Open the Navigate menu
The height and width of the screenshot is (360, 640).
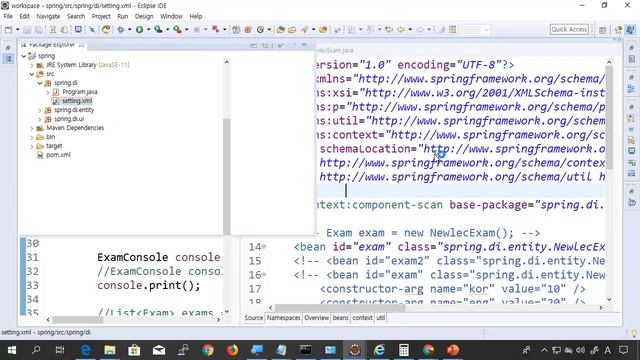[x=48, y=16]
